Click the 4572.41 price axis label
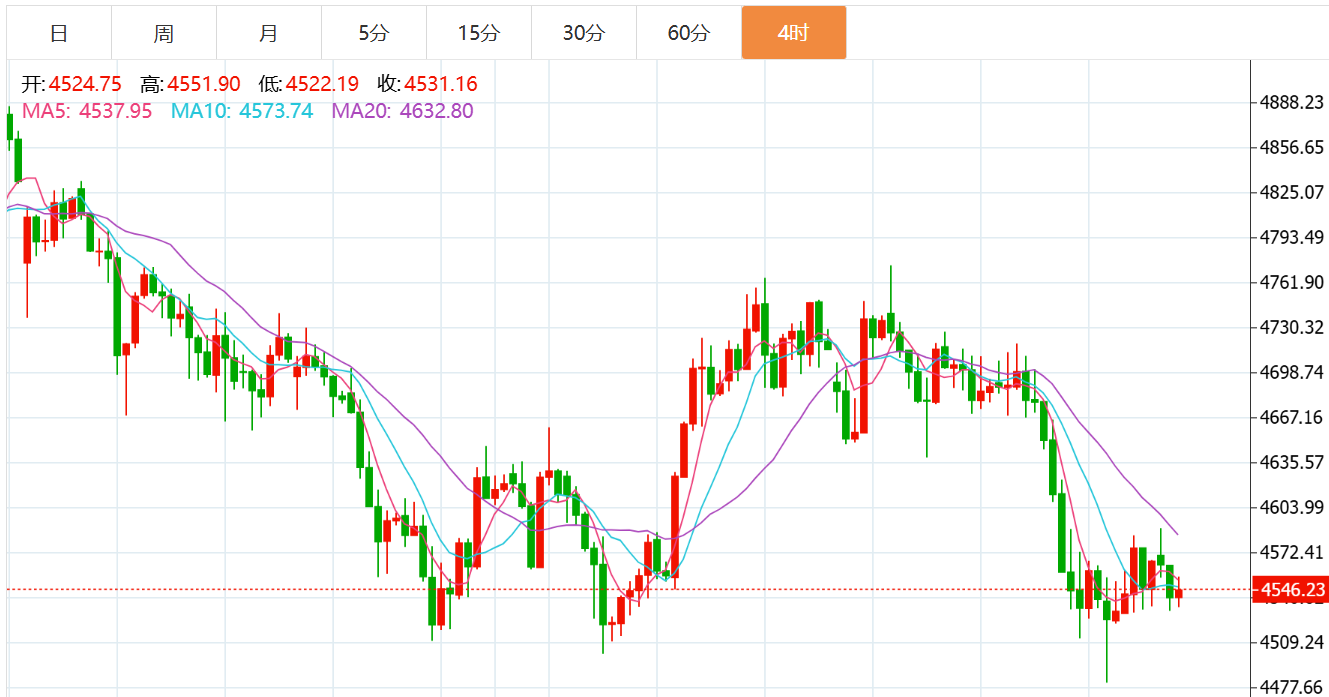The height and width of the screenshot is (697, 1329). coord(1292,553)
